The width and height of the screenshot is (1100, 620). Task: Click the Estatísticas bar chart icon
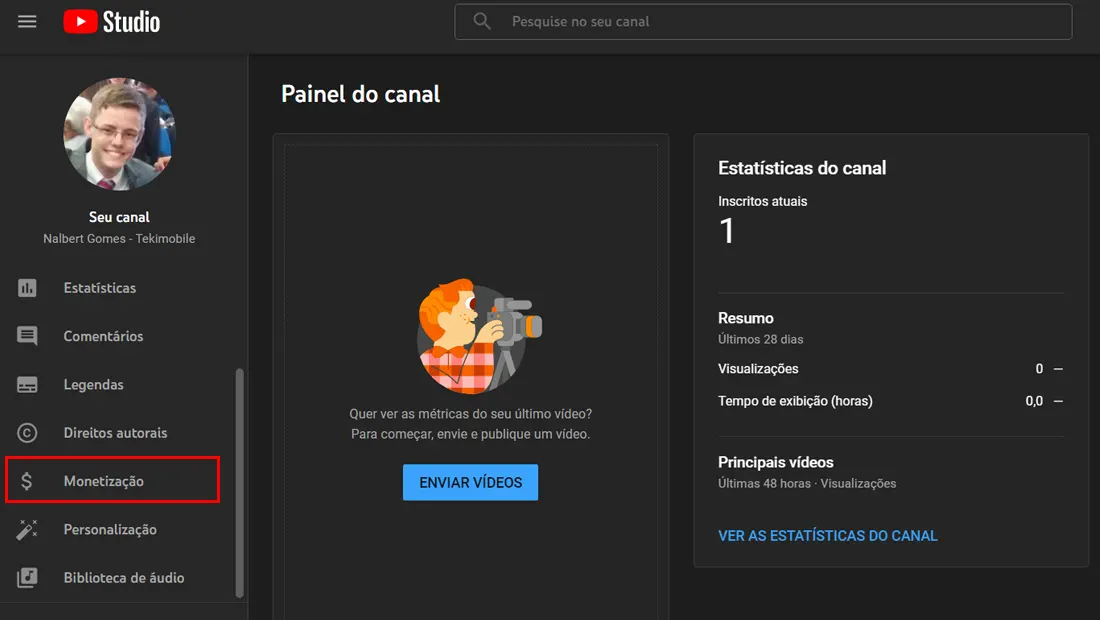27,288
